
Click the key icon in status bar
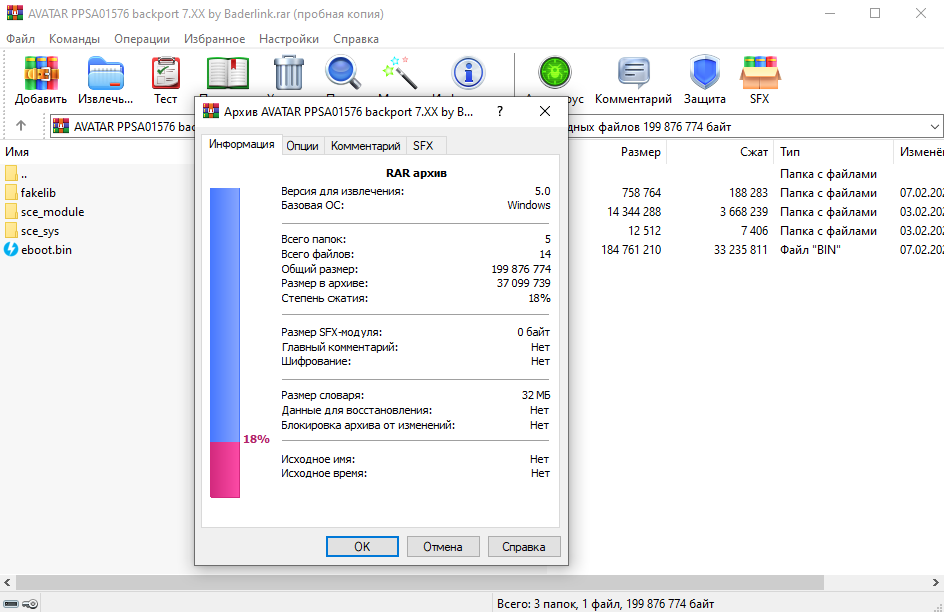tap(30, 604)
